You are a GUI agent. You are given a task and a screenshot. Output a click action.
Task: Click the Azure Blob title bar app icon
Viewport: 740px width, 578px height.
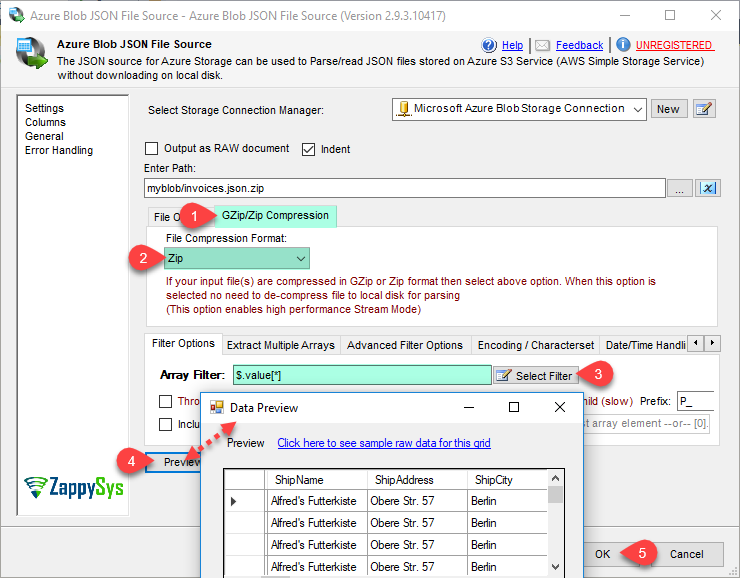pos(17,15)
